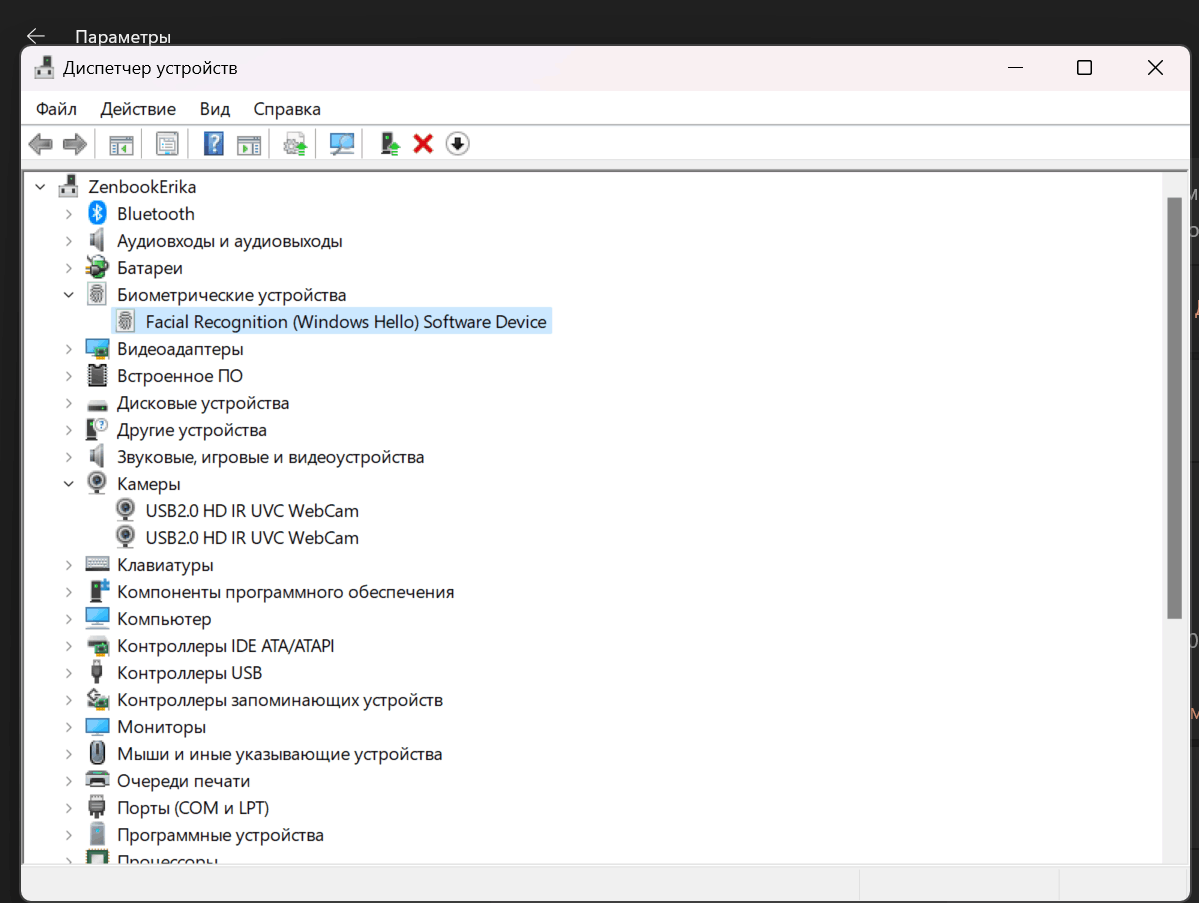The height and width of the screenshot is (903, 1199).
Task: Collapse the ZenbookErika root node
Action: pyautogui.click(x=41, y=187)
